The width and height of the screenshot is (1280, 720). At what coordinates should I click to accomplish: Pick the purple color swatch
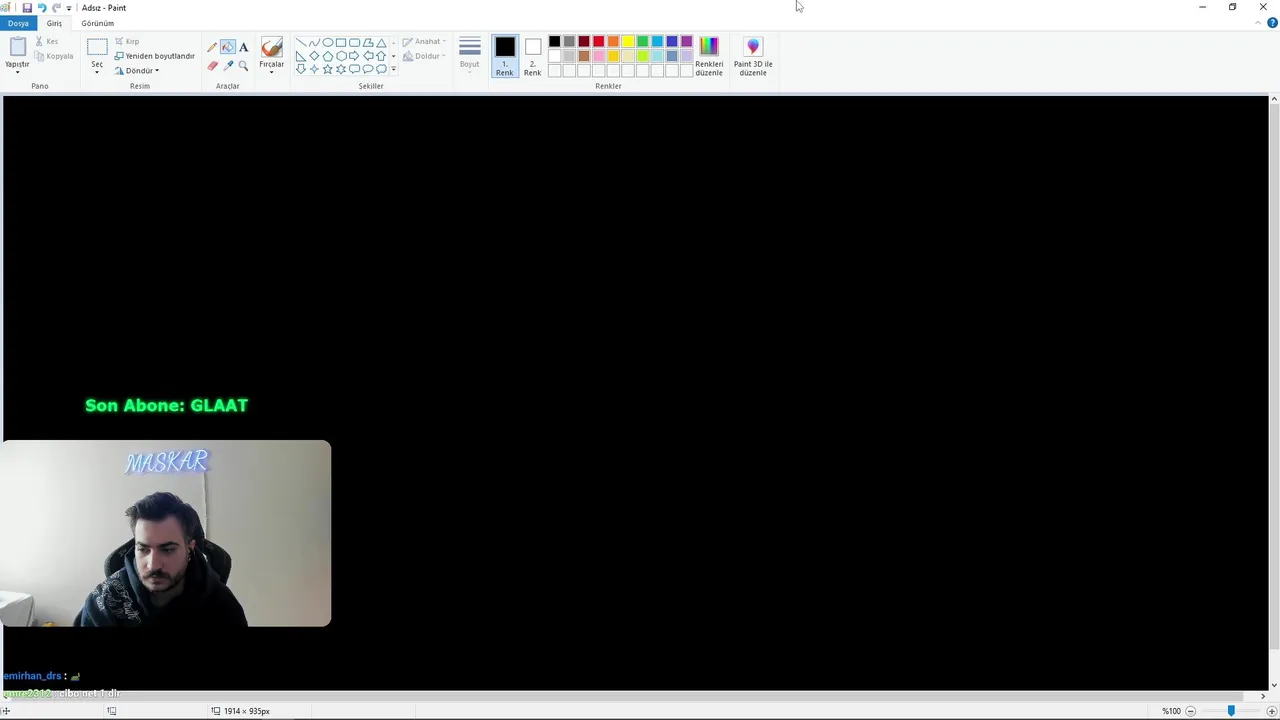[687, 41]
